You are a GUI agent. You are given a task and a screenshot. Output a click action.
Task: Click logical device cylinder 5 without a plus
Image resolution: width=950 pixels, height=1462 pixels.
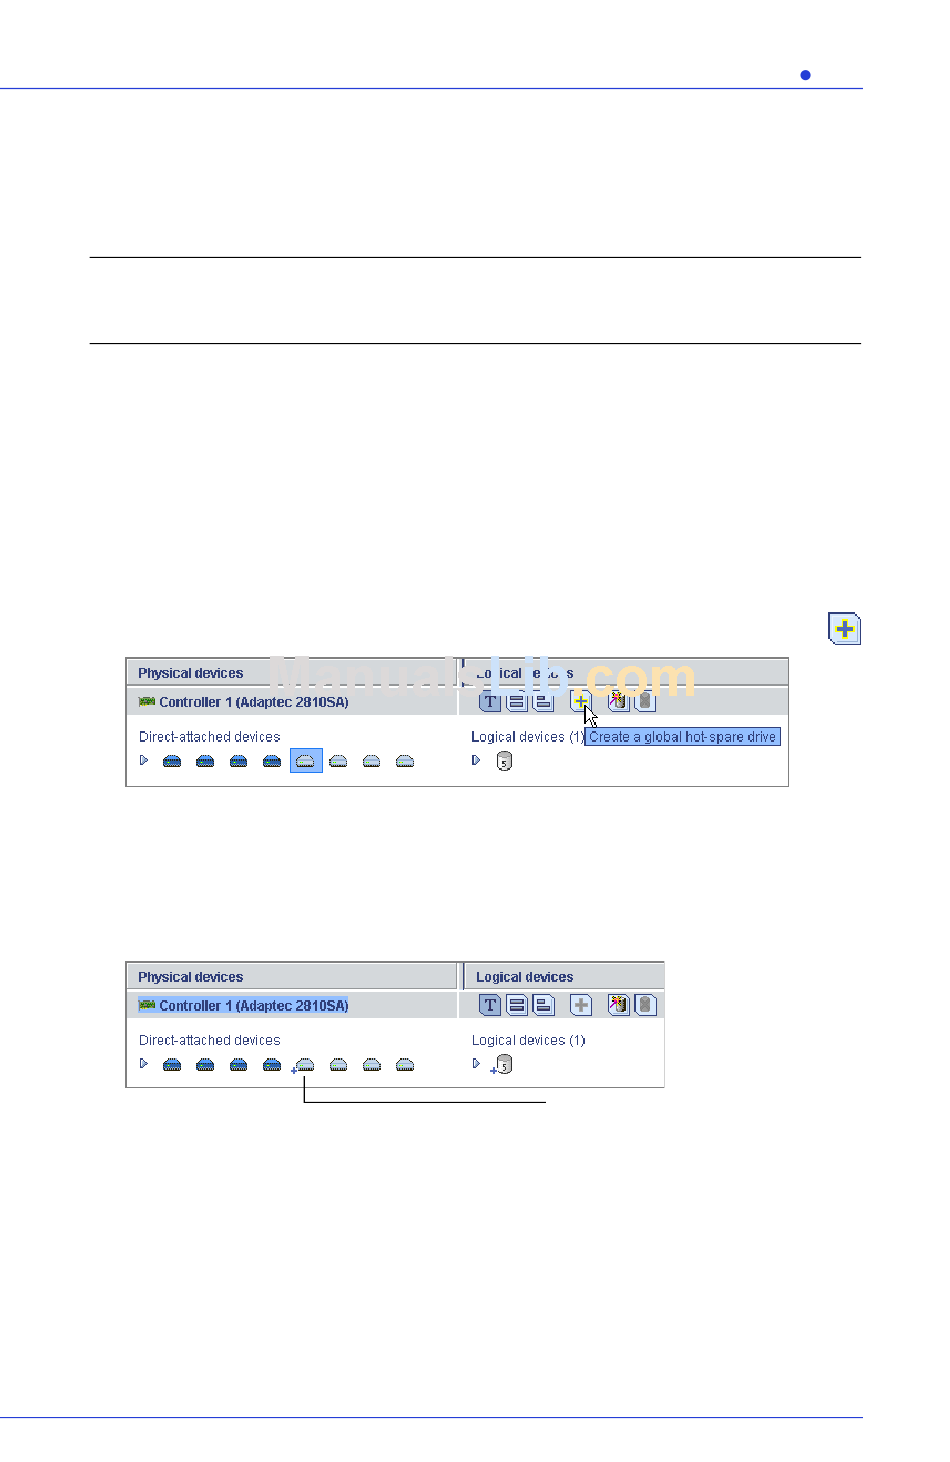[504, 762]
